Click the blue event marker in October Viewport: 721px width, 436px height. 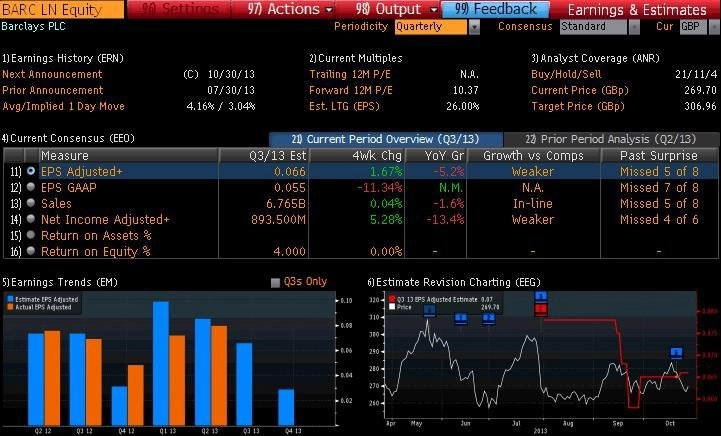[676, 353]
